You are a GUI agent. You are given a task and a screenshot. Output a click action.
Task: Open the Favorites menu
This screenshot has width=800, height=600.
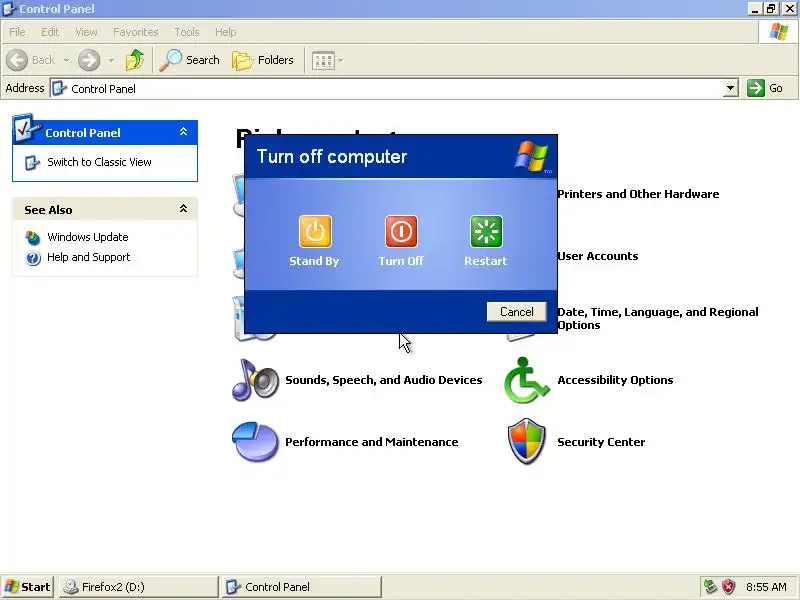(136, 32)
